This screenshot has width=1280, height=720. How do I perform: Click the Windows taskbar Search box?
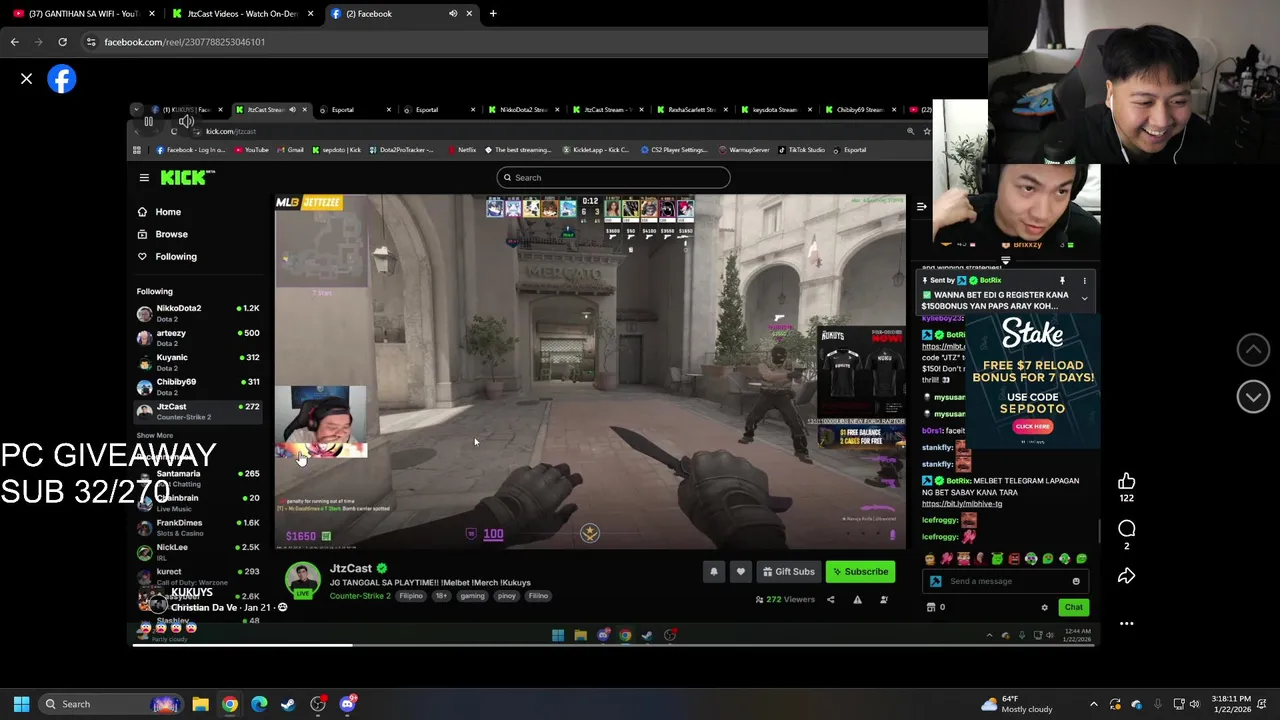(110, 704)
